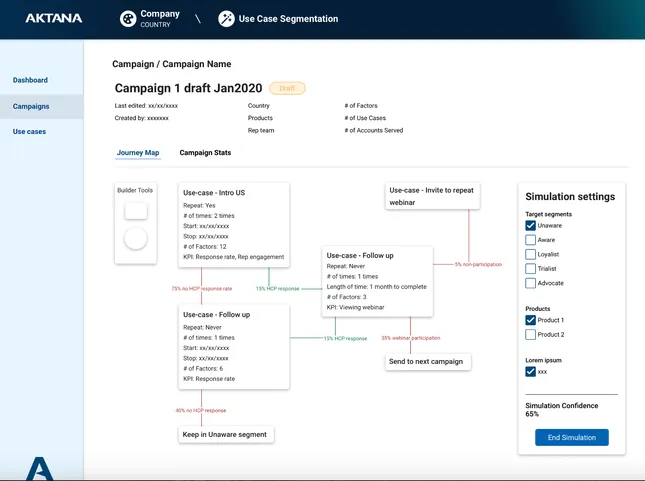
Task: Click the Draft status badge
Action: [287, 88]
